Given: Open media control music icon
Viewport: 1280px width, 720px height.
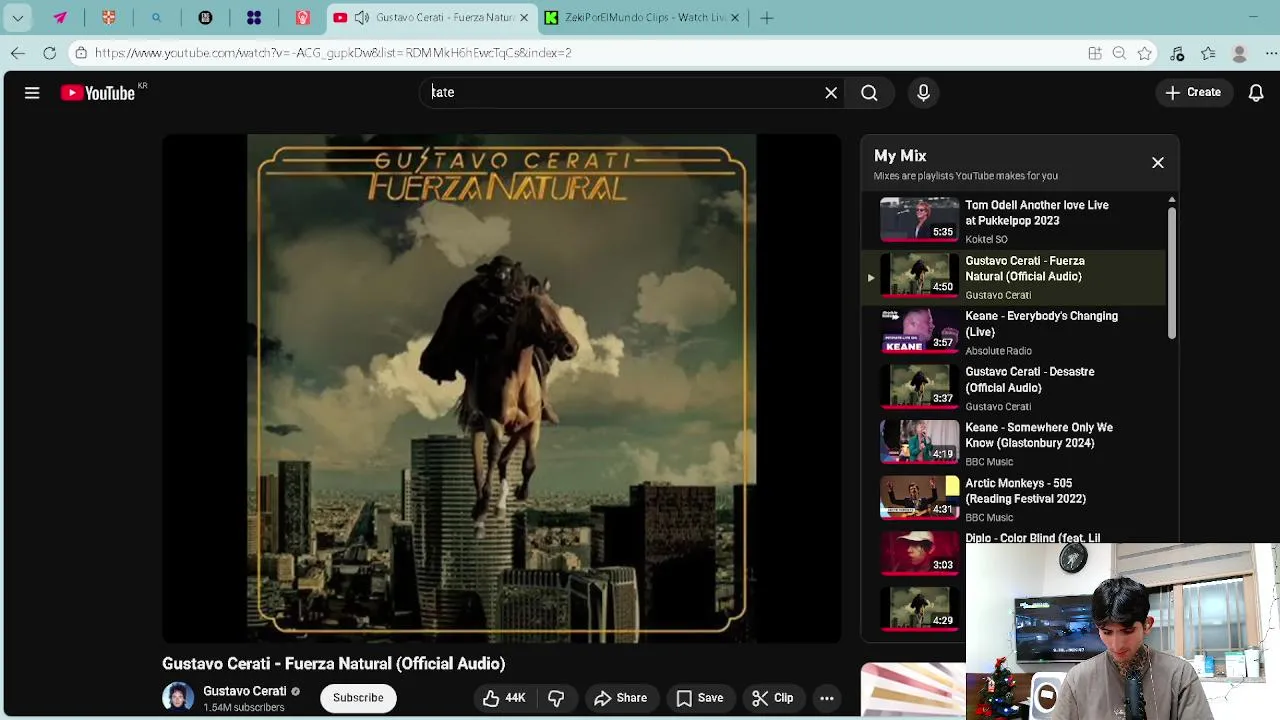Looking at the screenshot, I should (x=1178, y=54).
